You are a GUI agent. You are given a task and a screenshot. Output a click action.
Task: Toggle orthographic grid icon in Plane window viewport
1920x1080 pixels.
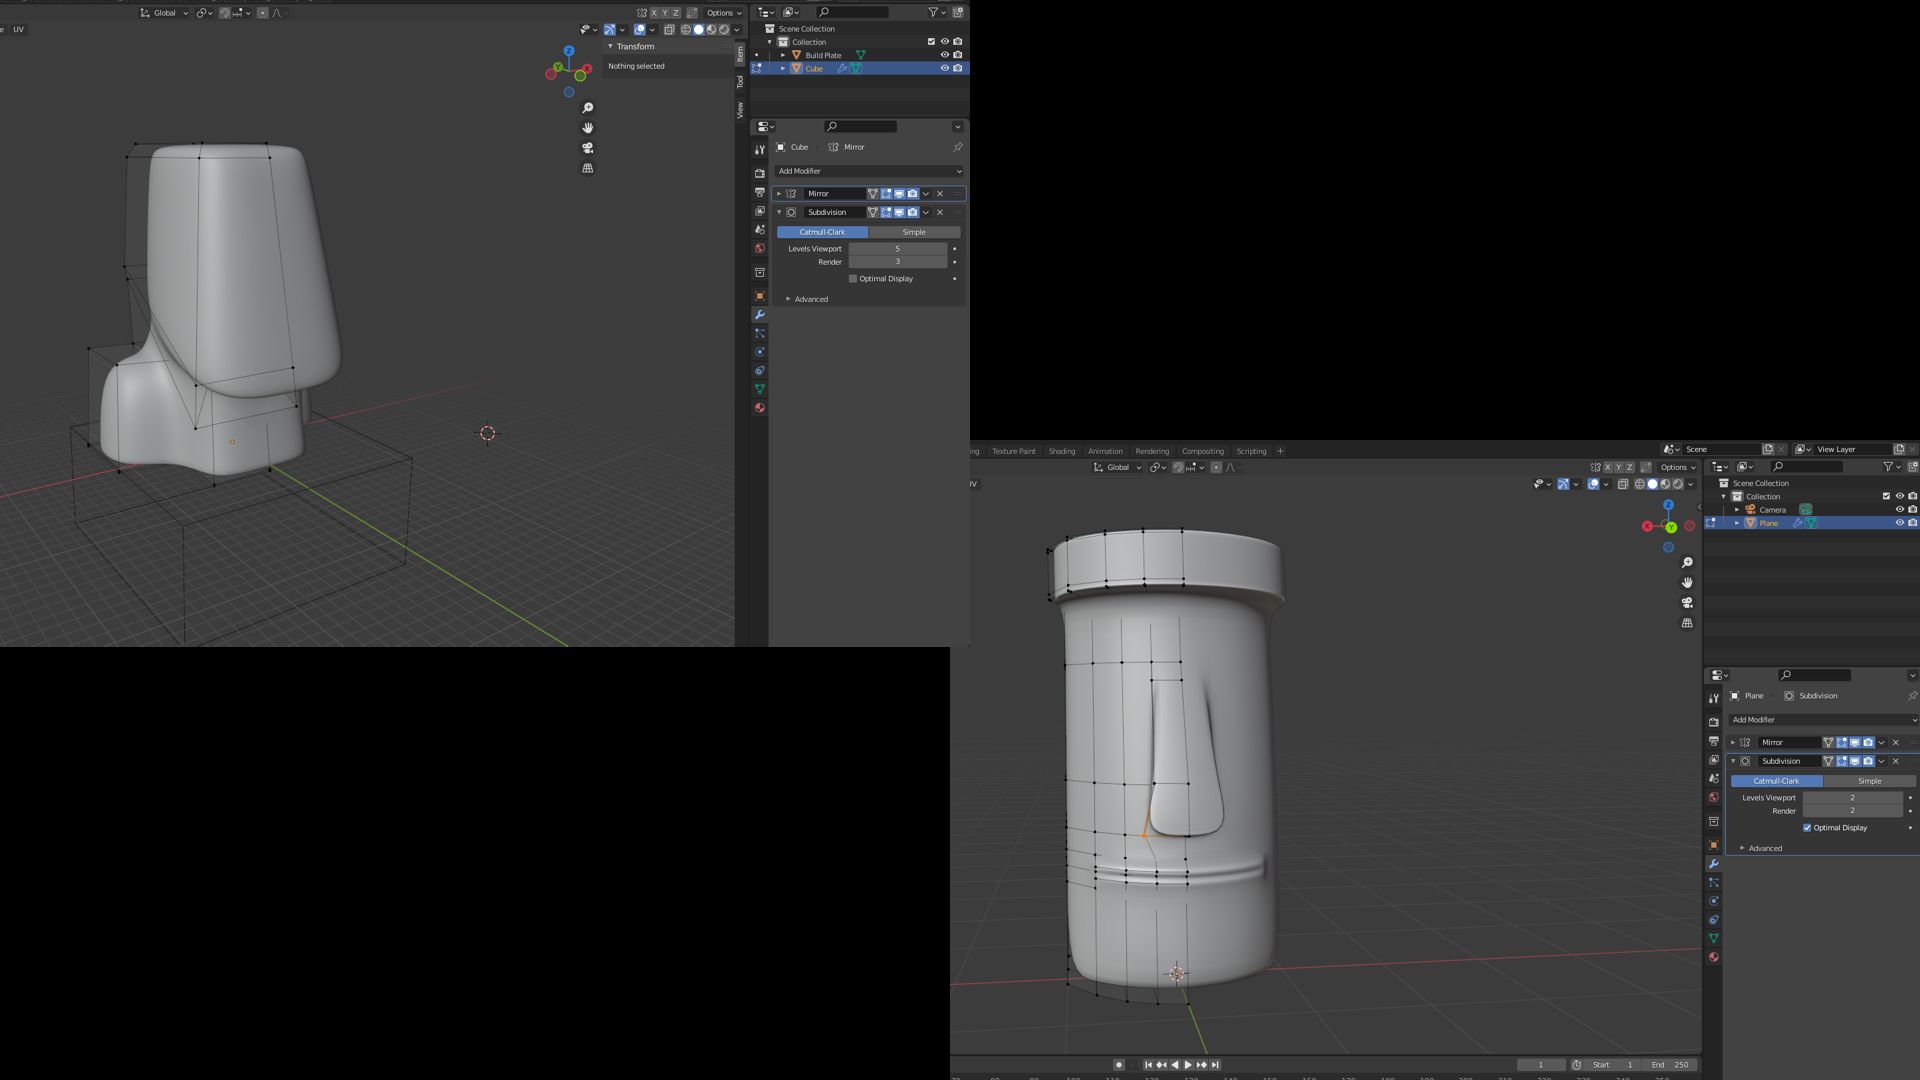click(1687, 623)
